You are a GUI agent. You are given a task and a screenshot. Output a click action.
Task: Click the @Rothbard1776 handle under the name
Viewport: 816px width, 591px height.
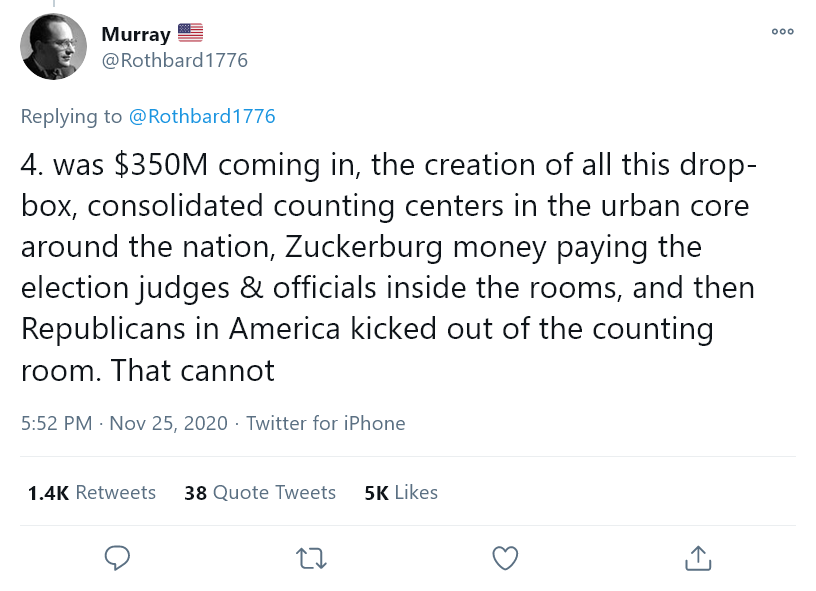(x=174, y=61)
